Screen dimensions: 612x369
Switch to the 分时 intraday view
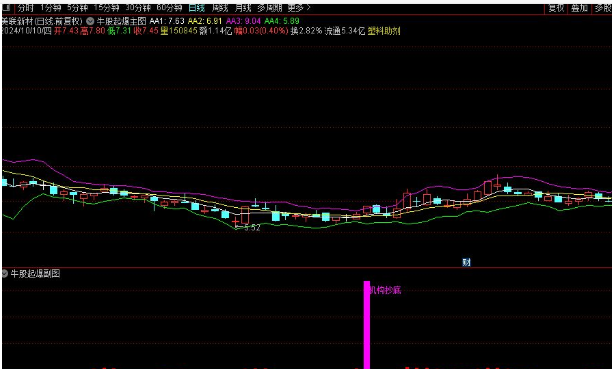(25, 8)
